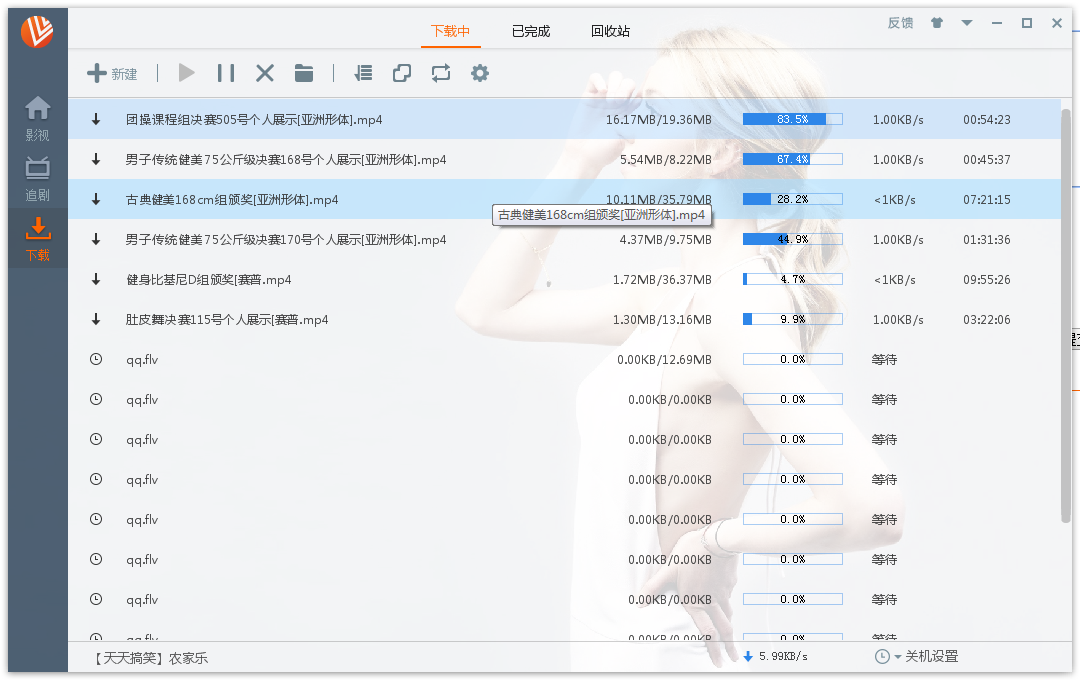
Task: Select the 肚皮舞决赛115号 download row
Action: (x=400, y=320)
